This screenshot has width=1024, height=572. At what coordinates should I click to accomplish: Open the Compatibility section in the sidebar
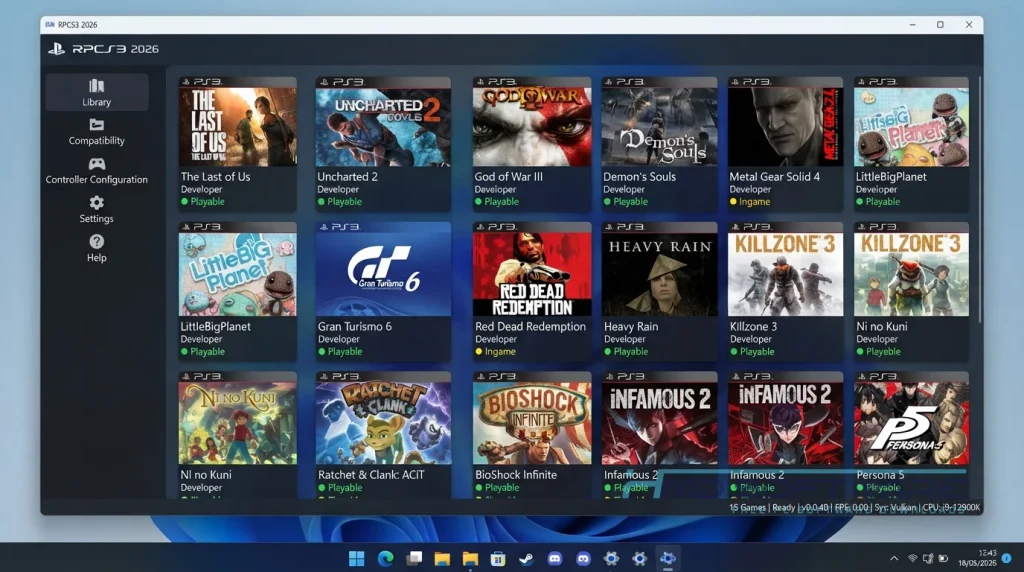coord(97,131)
